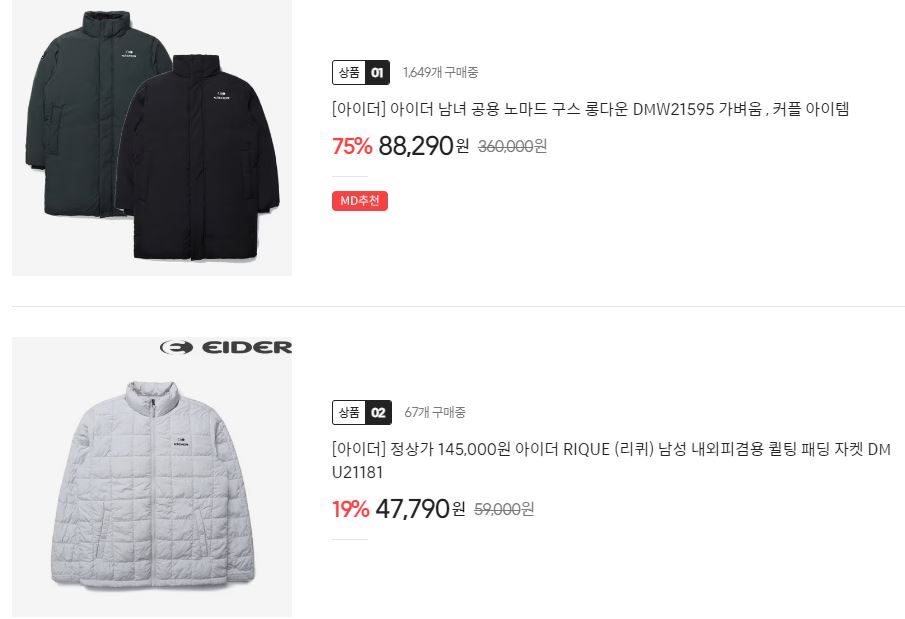
Task: Click the 47,790원 sale price
Action: click(420, 509)
